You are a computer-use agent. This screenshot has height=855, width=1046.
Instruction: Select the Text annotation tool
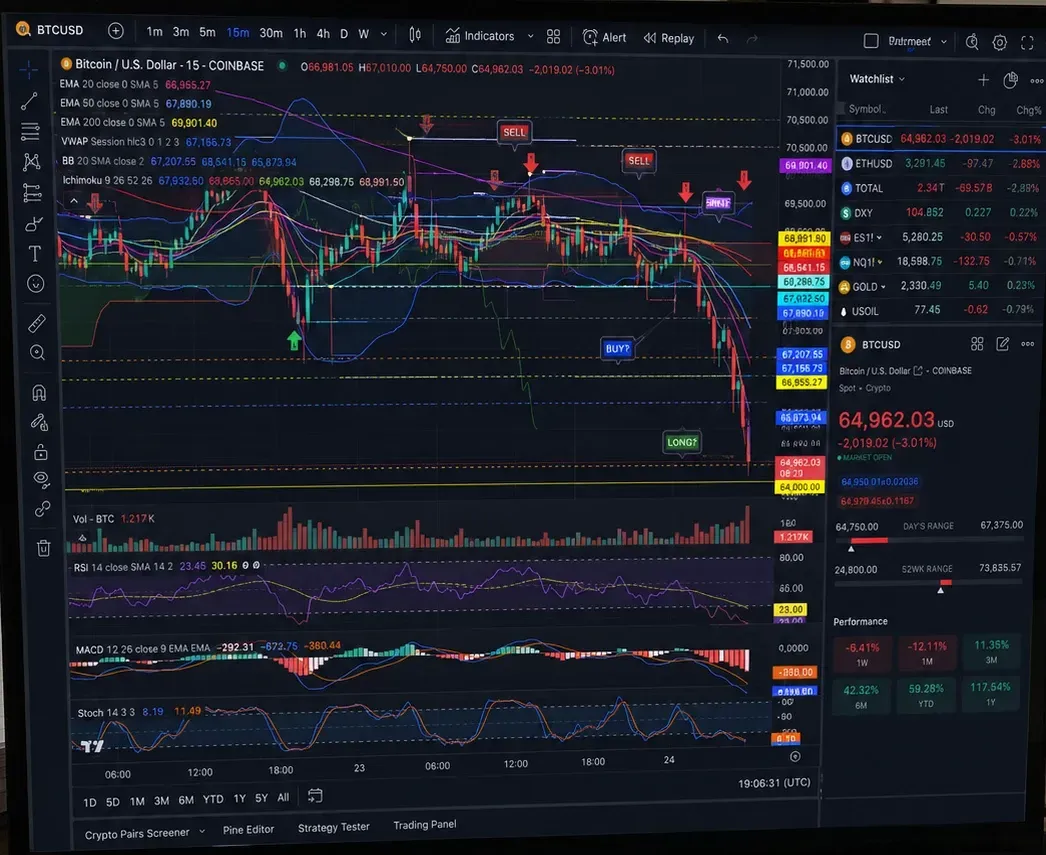click(x=35, y=253)
